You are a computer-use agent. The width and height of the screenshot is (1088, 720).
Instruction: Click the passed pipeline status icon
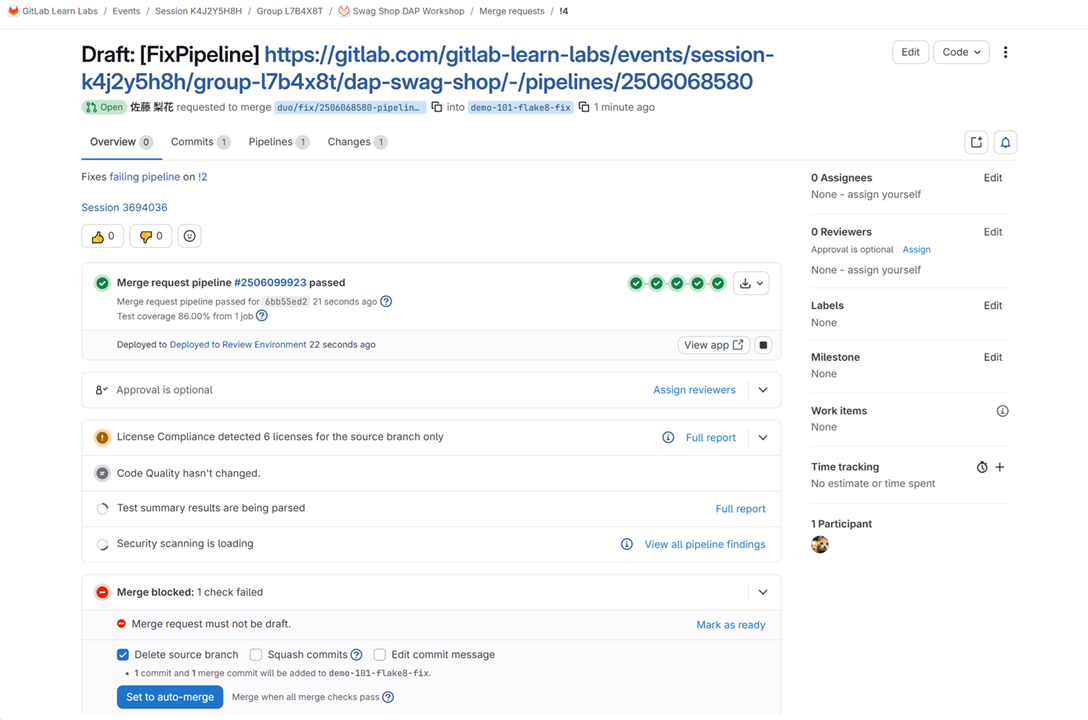102,283
